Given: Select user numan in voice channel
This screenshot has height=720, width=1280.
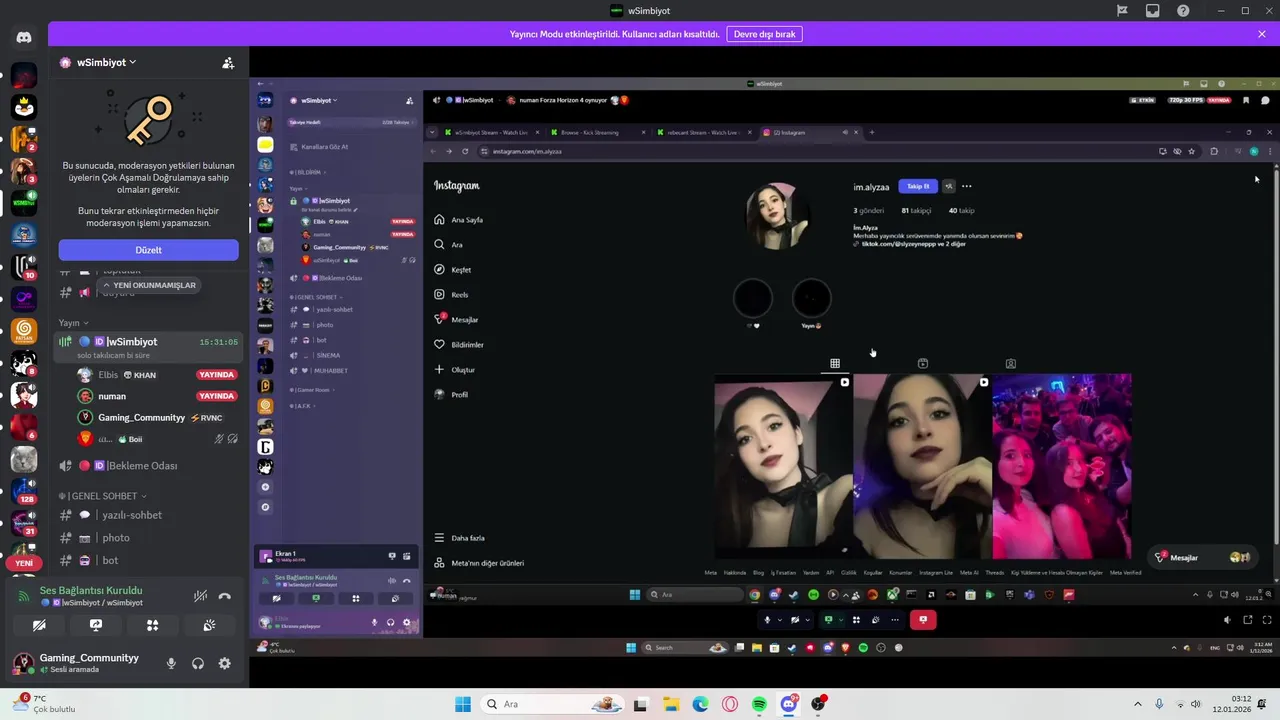Looking at the screenshot, I should (112, 396).
